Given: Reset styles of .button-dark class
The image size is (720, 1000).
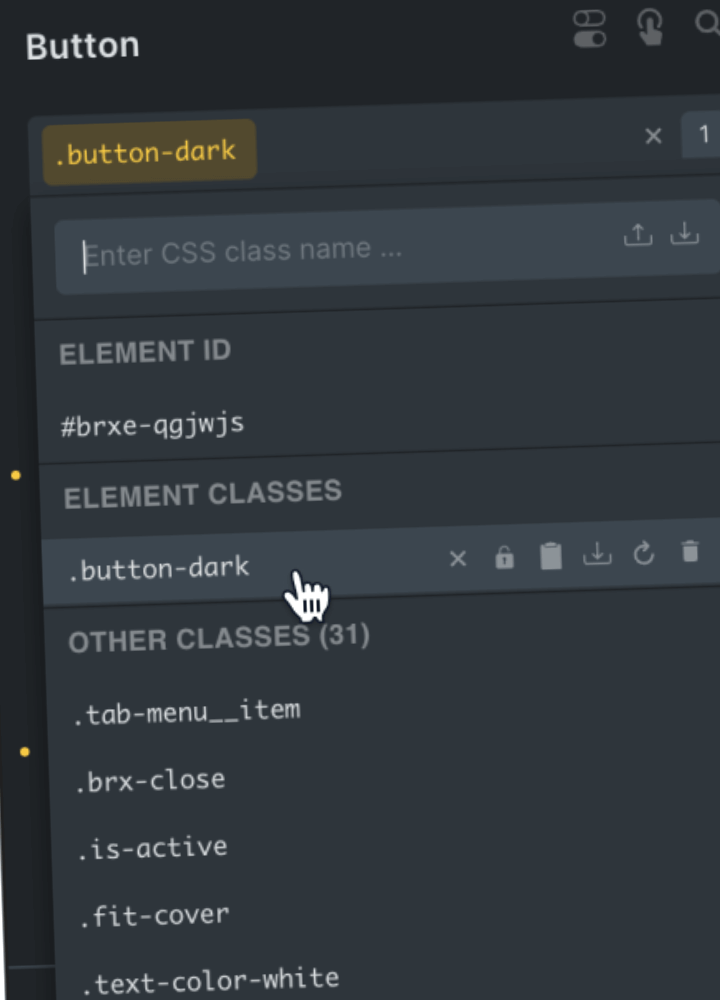Looking at the screenshot, I should pyautogui.click(x=643, y=553).
